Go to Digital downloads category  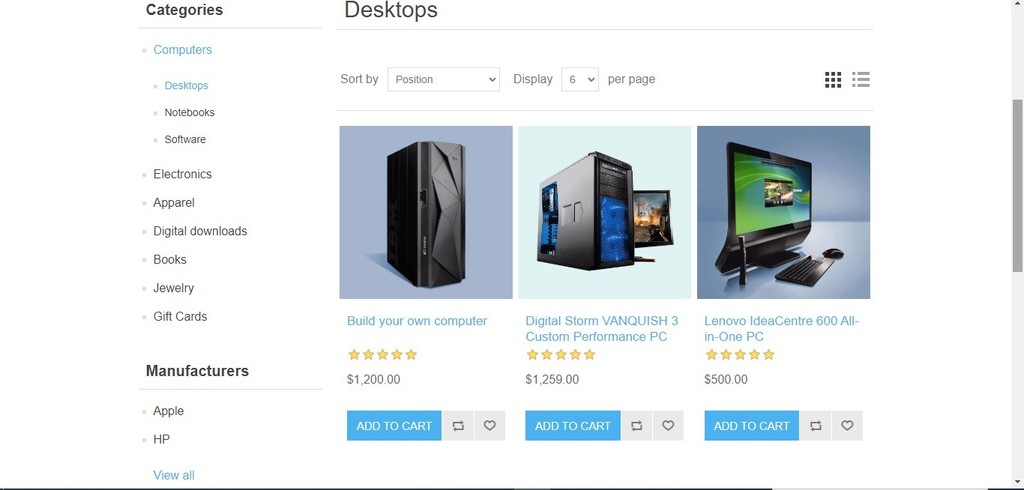pyautogui.click(x=200, y=231)
